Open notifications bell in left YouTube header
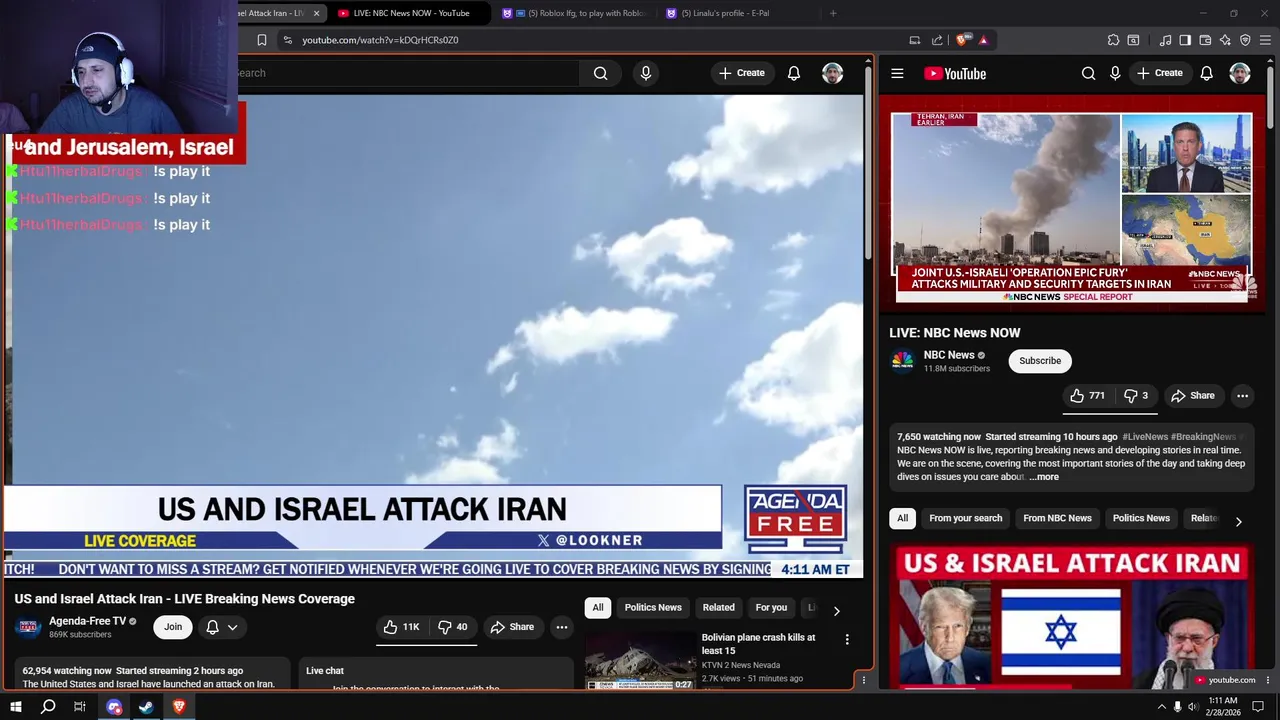The height and width of the screenshot is (720, 1280). pos(794,73)
